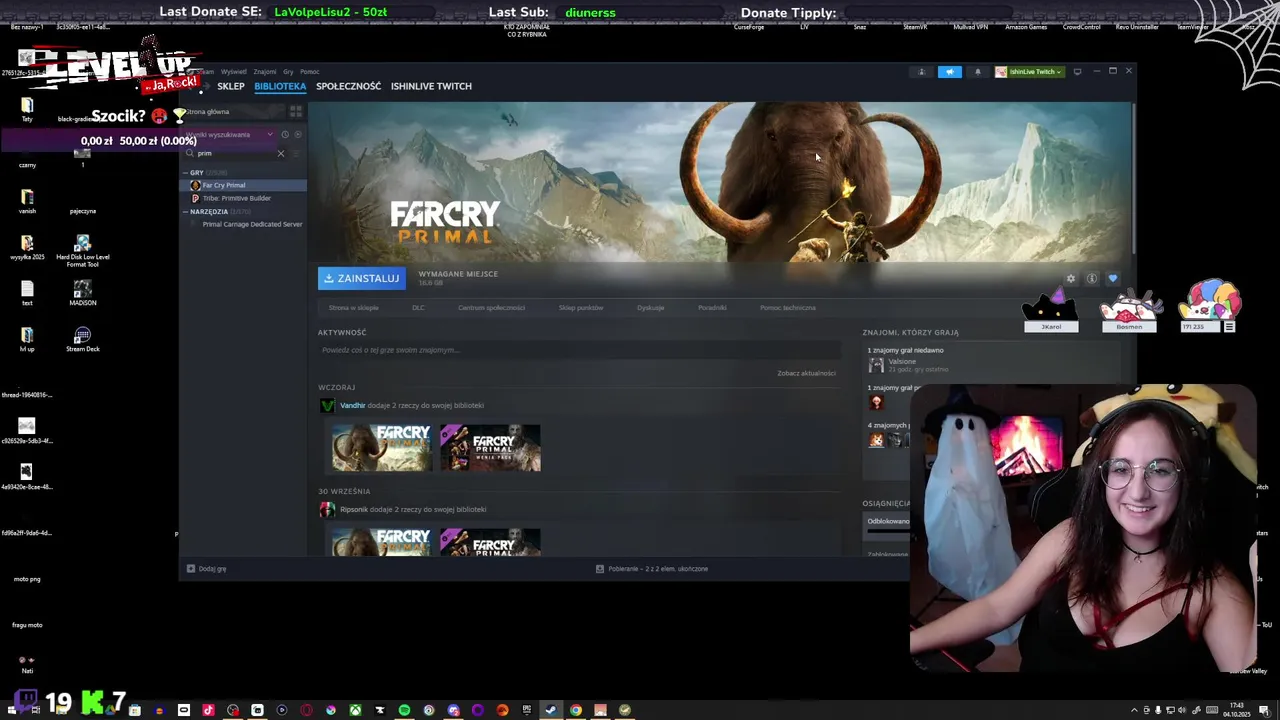This screenshot has height=720, width=1280.
Task: Enter Big Picture mode icon
Action: coord(1077,72)
